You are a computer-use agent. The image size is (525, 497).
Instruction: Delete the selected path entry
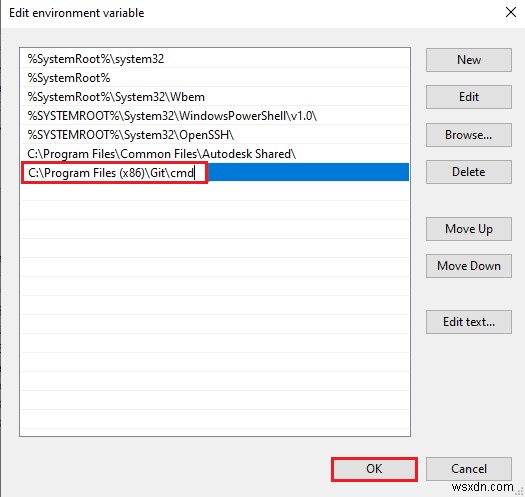point(468,172)
